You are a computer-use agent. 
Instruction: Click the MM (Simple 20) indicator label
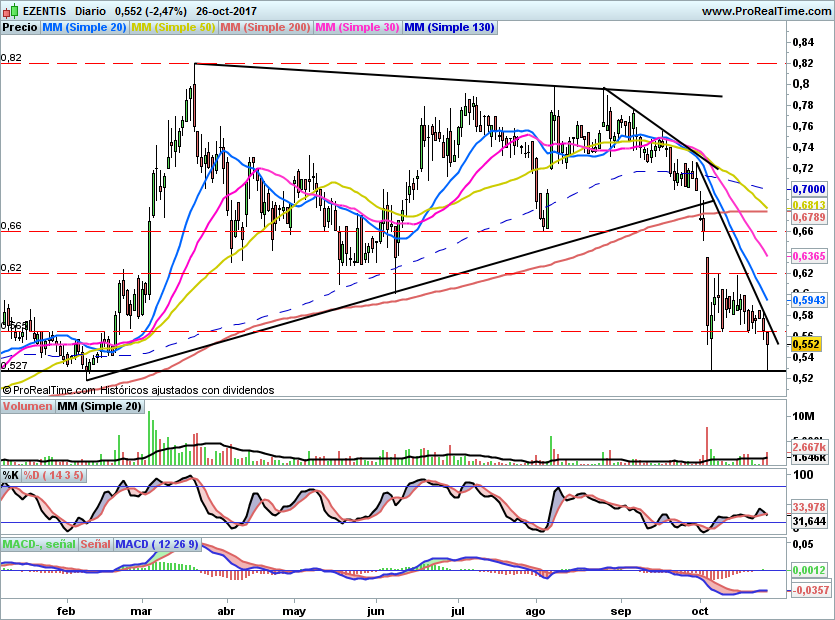[x=84, y=28]
